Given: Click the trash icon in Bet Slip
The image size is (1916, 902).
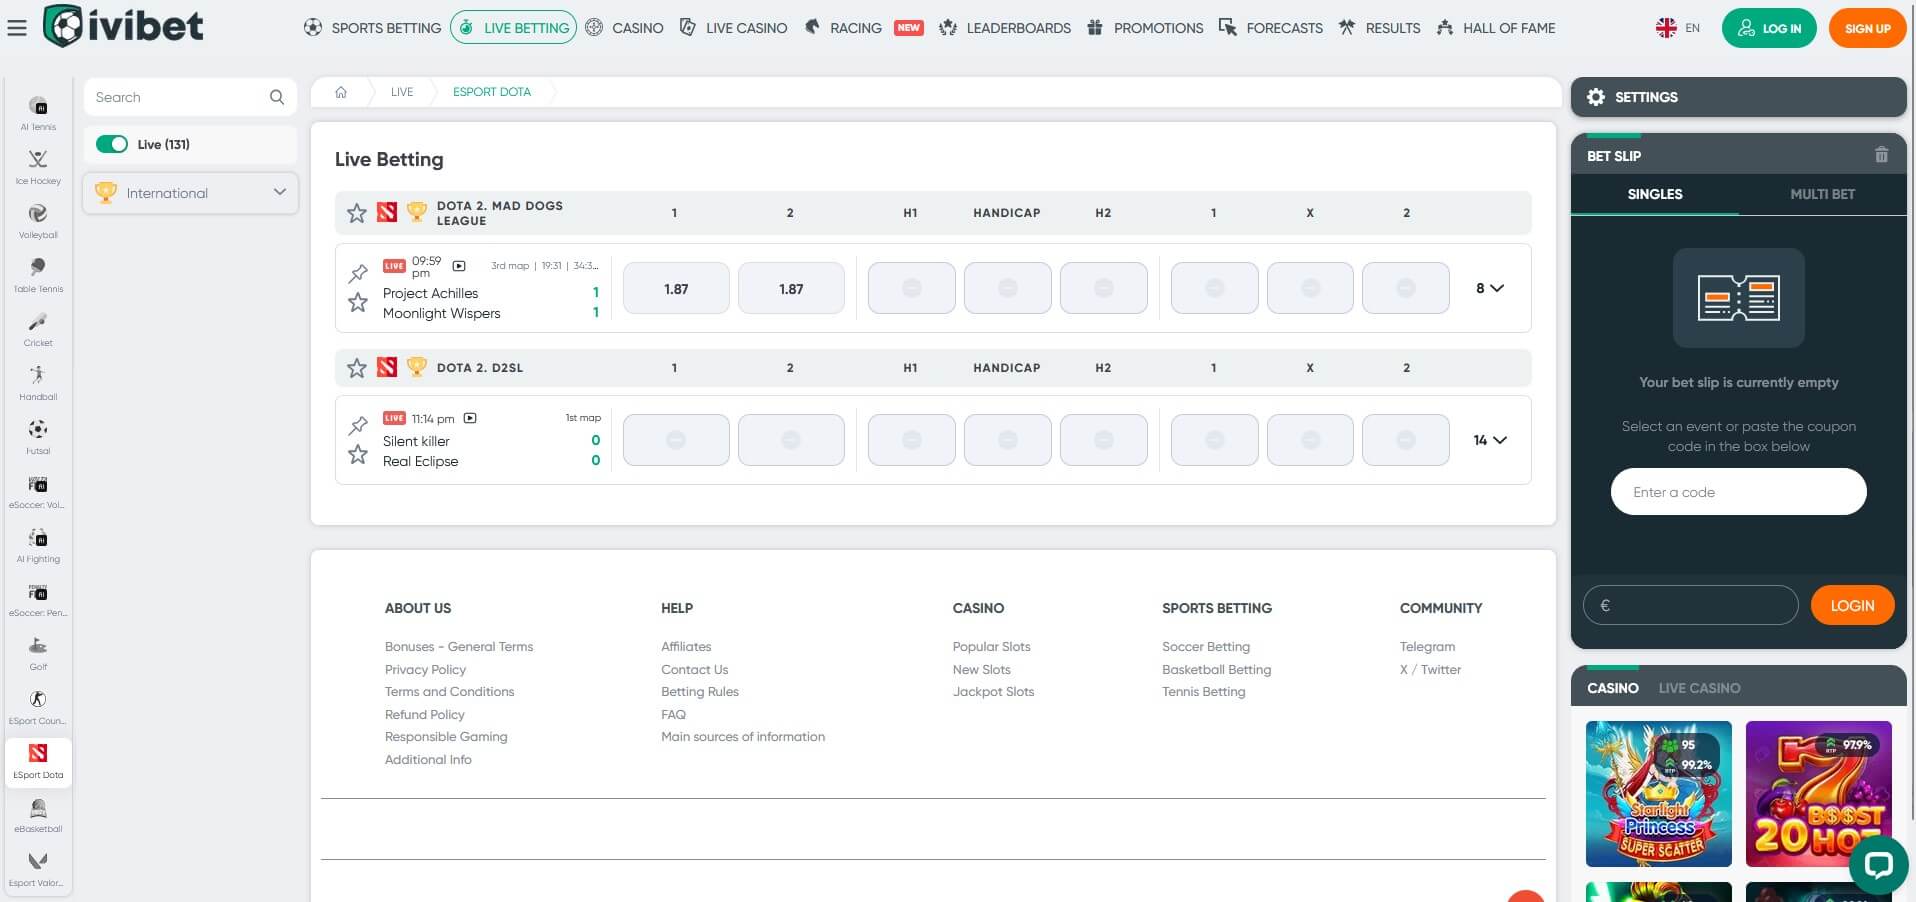Looking at the screenshot, I should [1881, 155].
